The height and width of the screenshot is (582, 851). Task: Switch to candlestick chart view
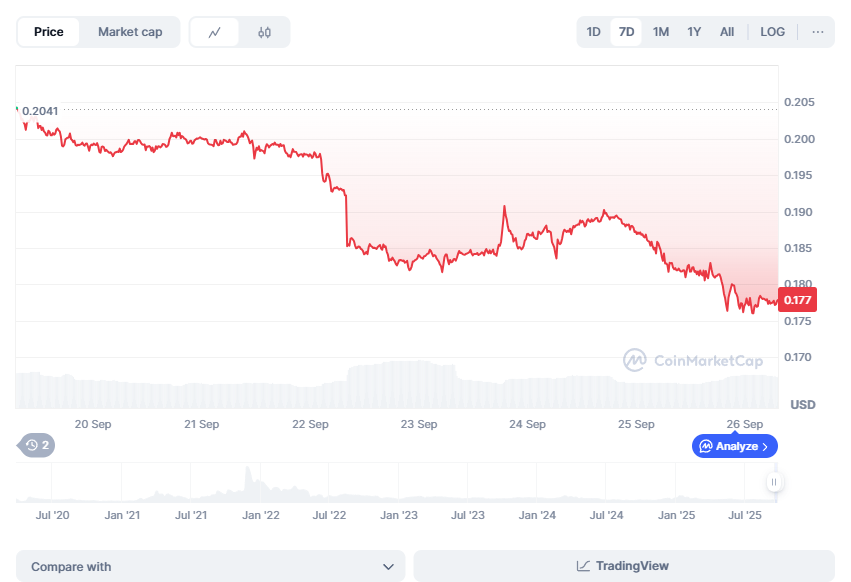click(x=264, y=32)
